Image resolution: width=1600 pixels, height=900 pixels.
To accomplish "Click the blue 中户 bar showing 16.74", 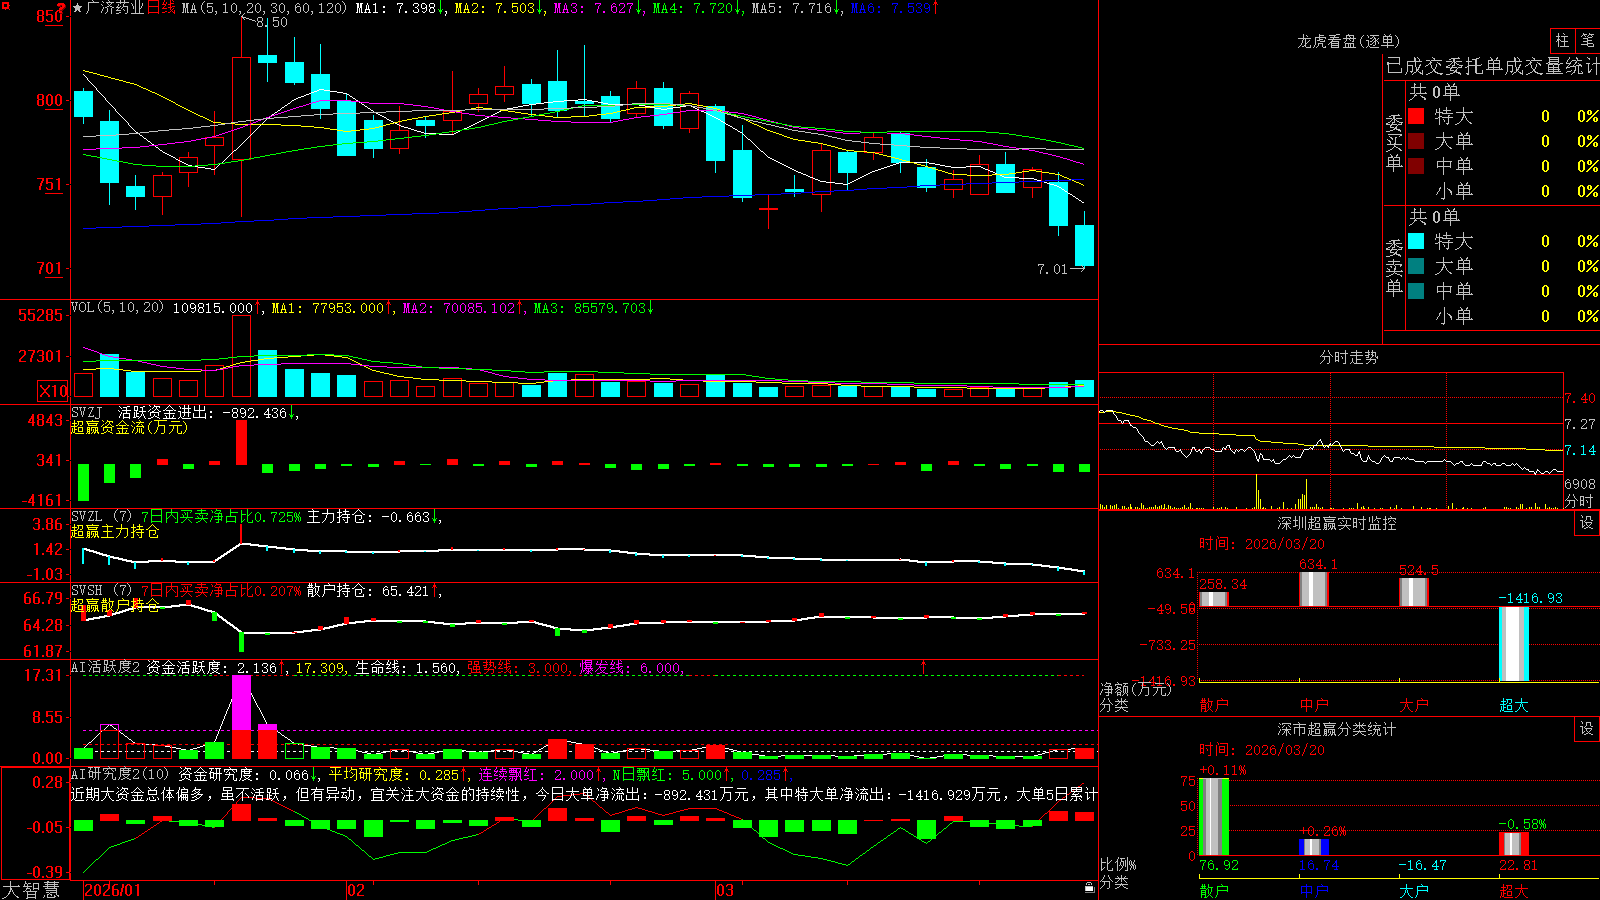I will (1313, 847).
